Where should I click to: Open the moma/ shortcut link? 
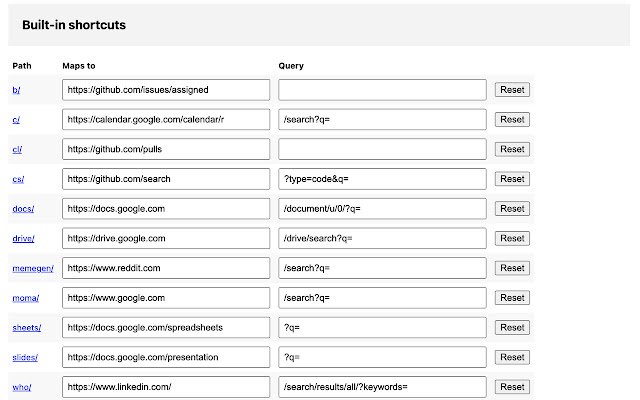[x=26, y=298]
